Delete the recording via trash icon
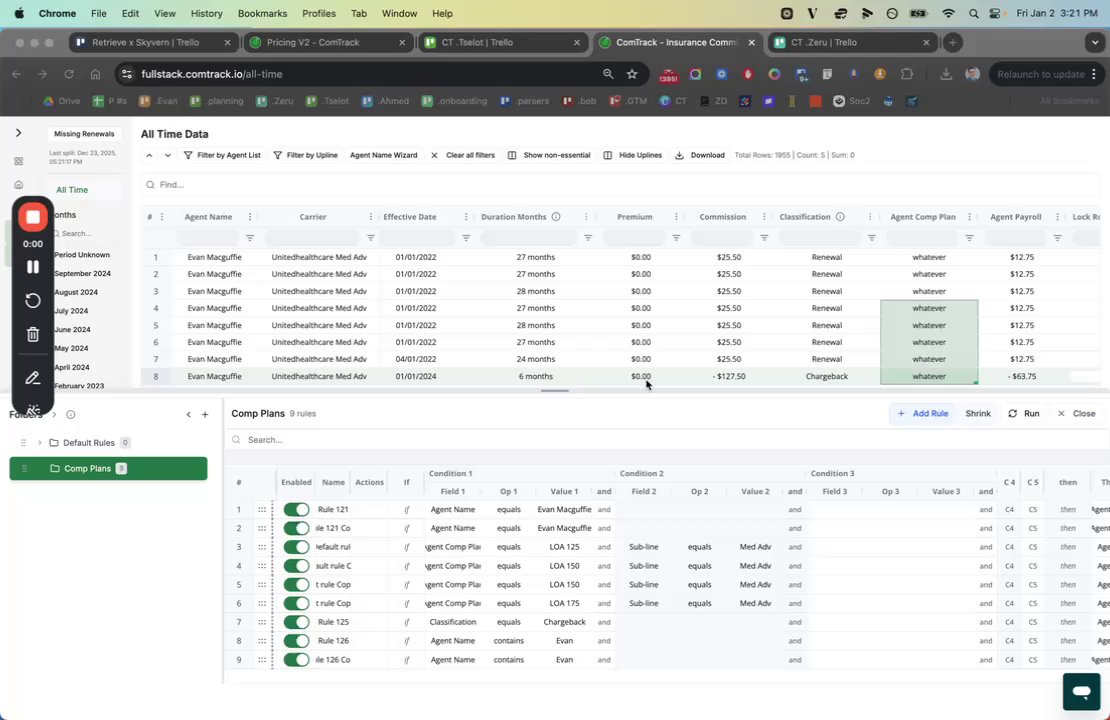The height and width of the screenshot is (720, 1110). click(33, 334)
